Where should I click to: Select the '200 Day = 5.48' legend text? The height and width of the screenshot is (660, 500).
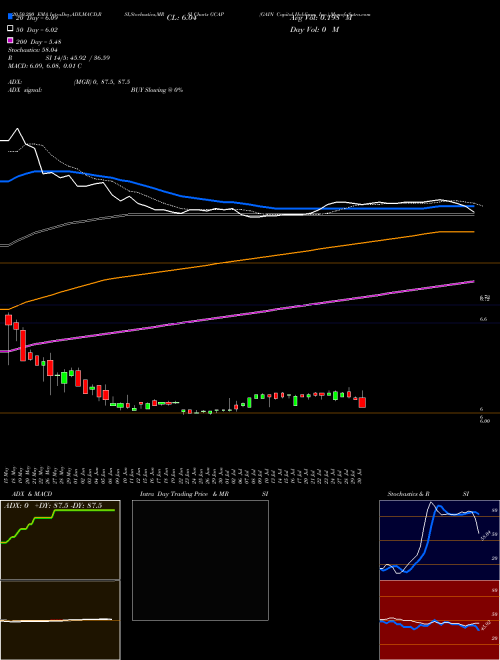(x=39, y=42)
